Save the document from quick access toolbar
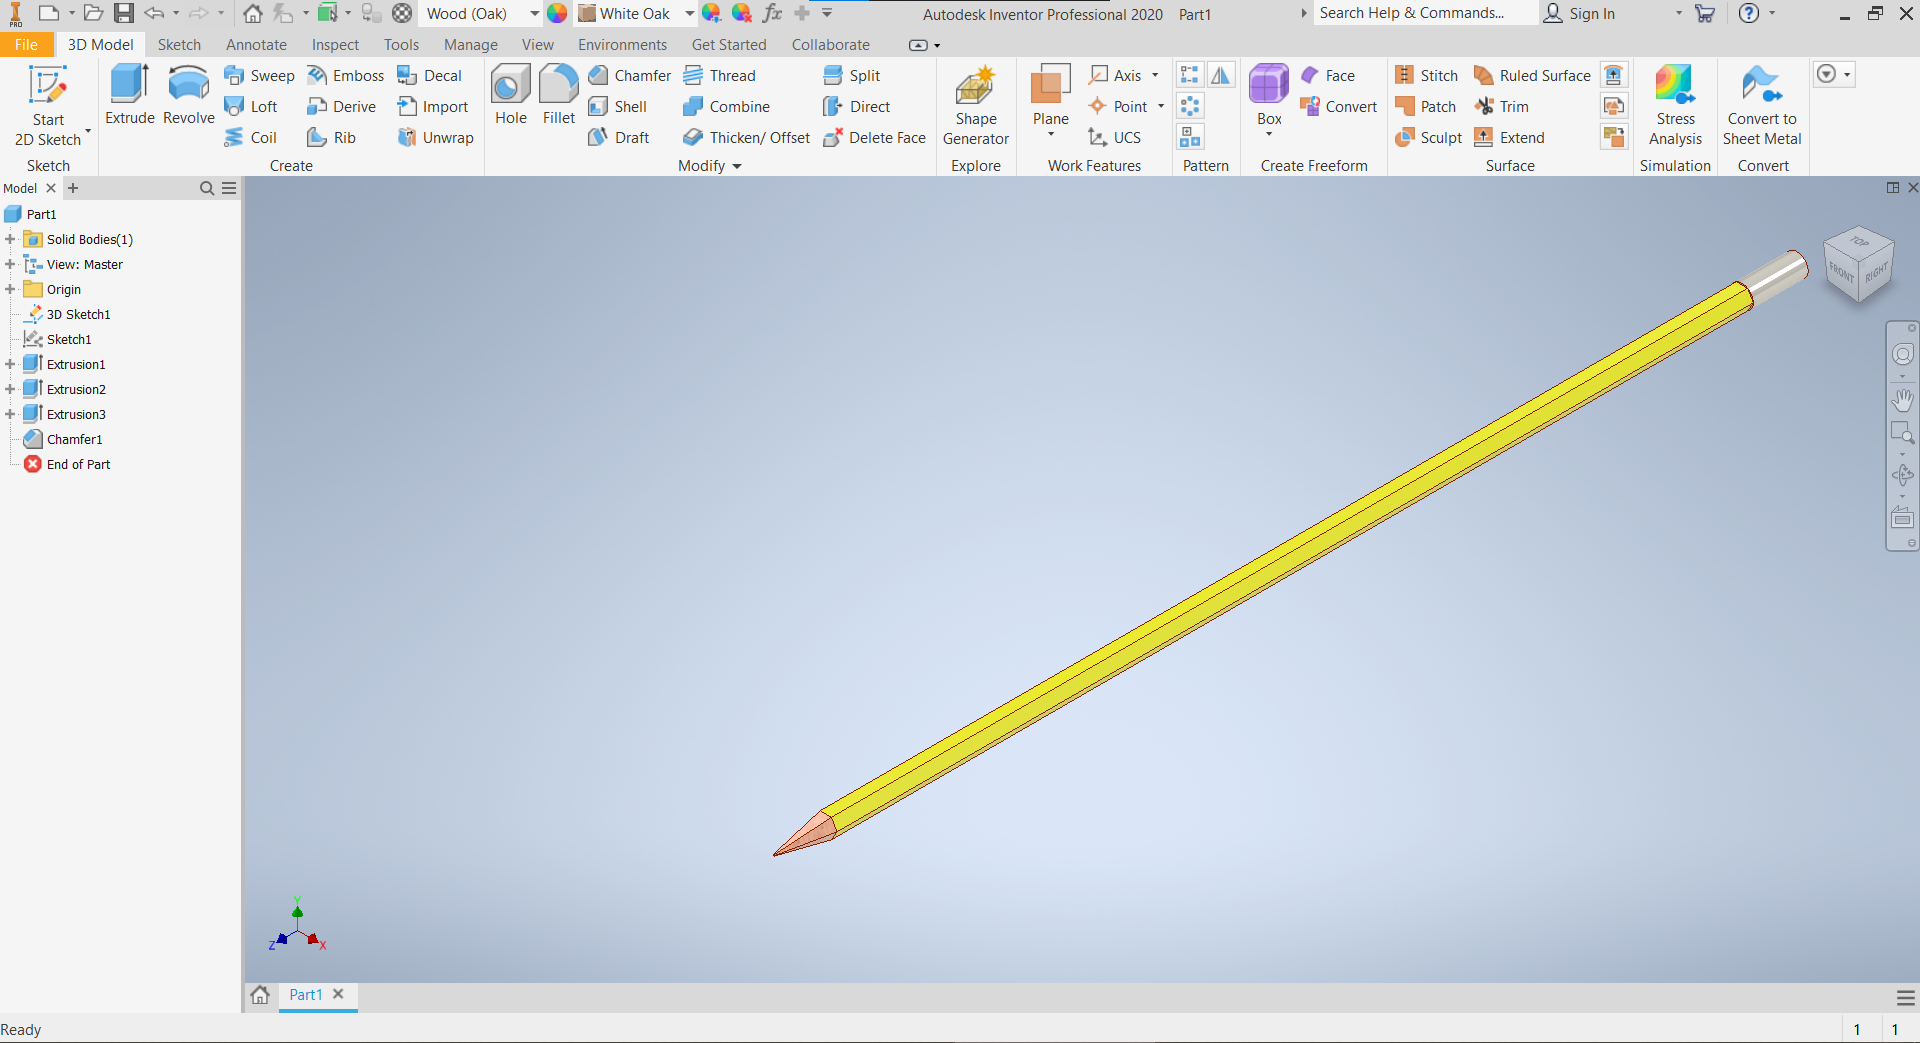This screenshot has height=1043, width=1920. click(x=123, y=13)
